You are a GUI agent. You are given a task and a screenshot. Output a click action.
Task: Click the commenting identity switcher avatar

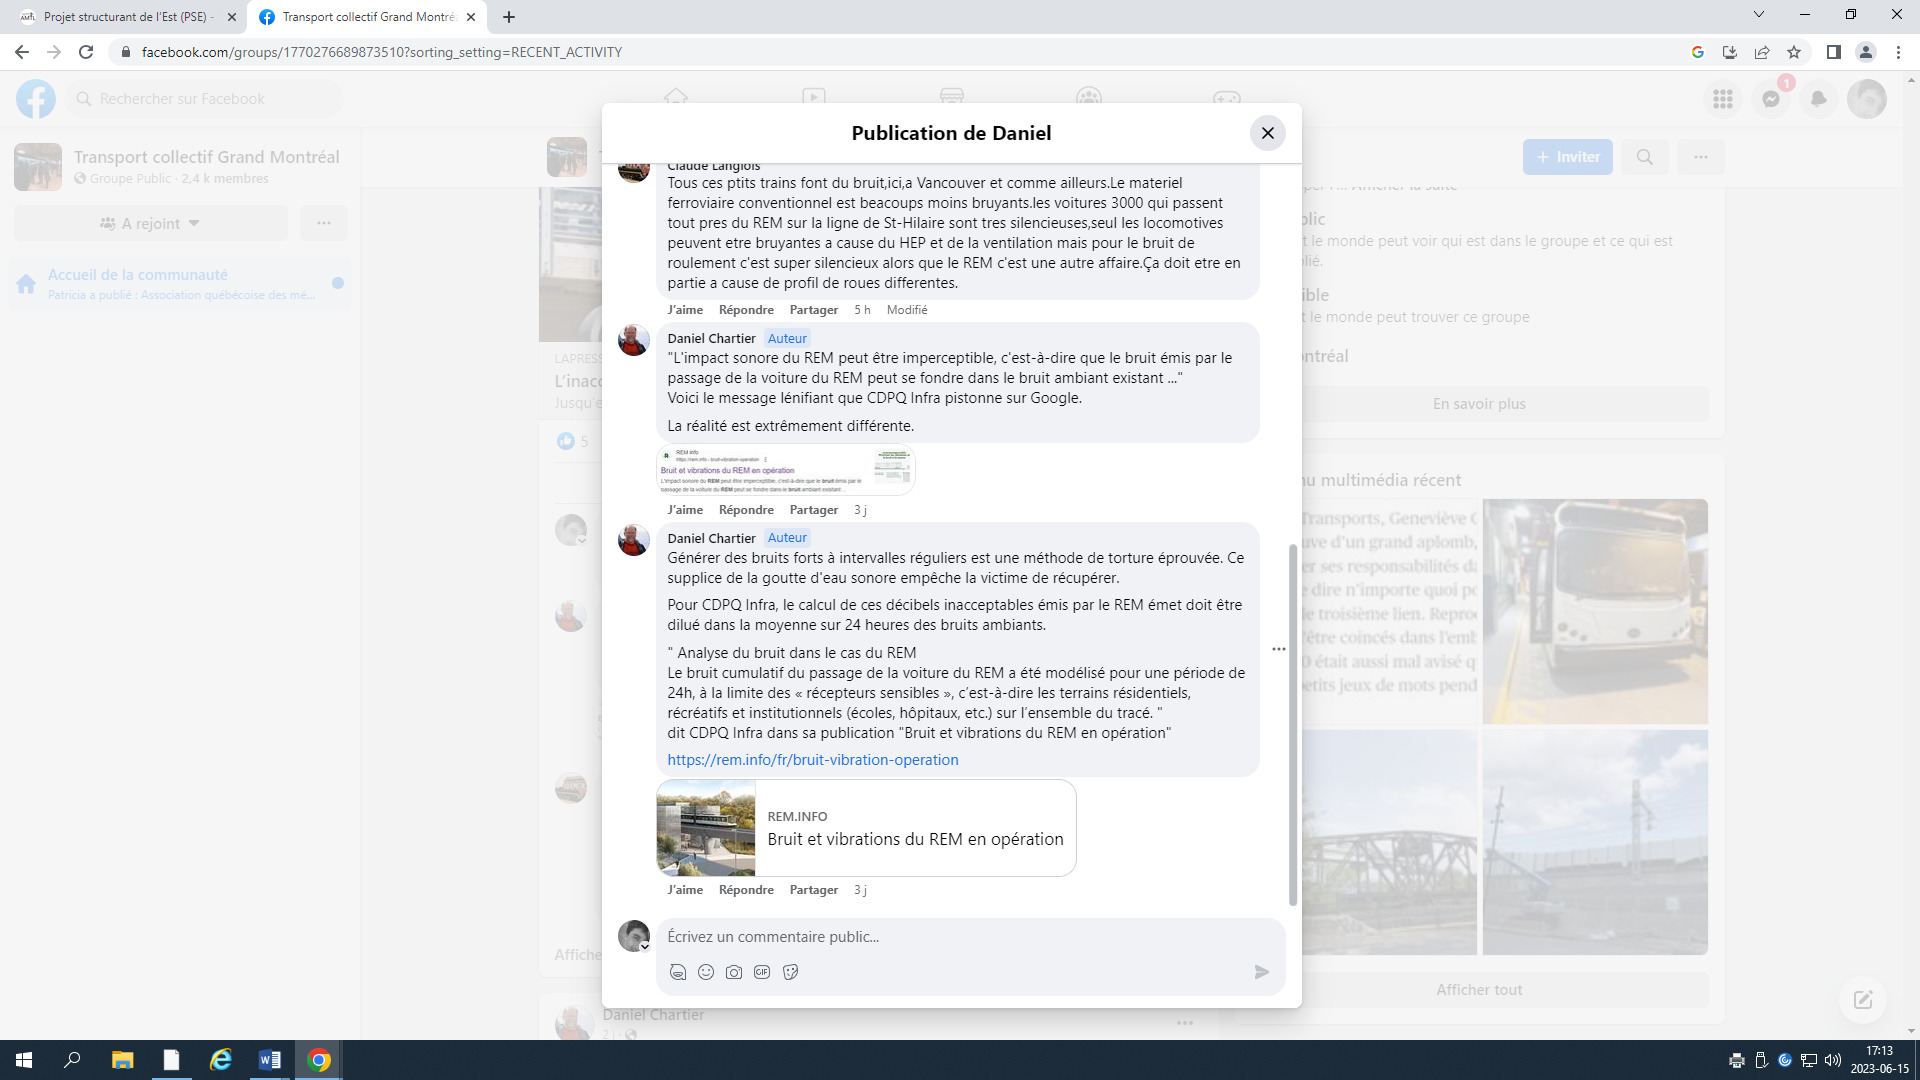point(634,936)
